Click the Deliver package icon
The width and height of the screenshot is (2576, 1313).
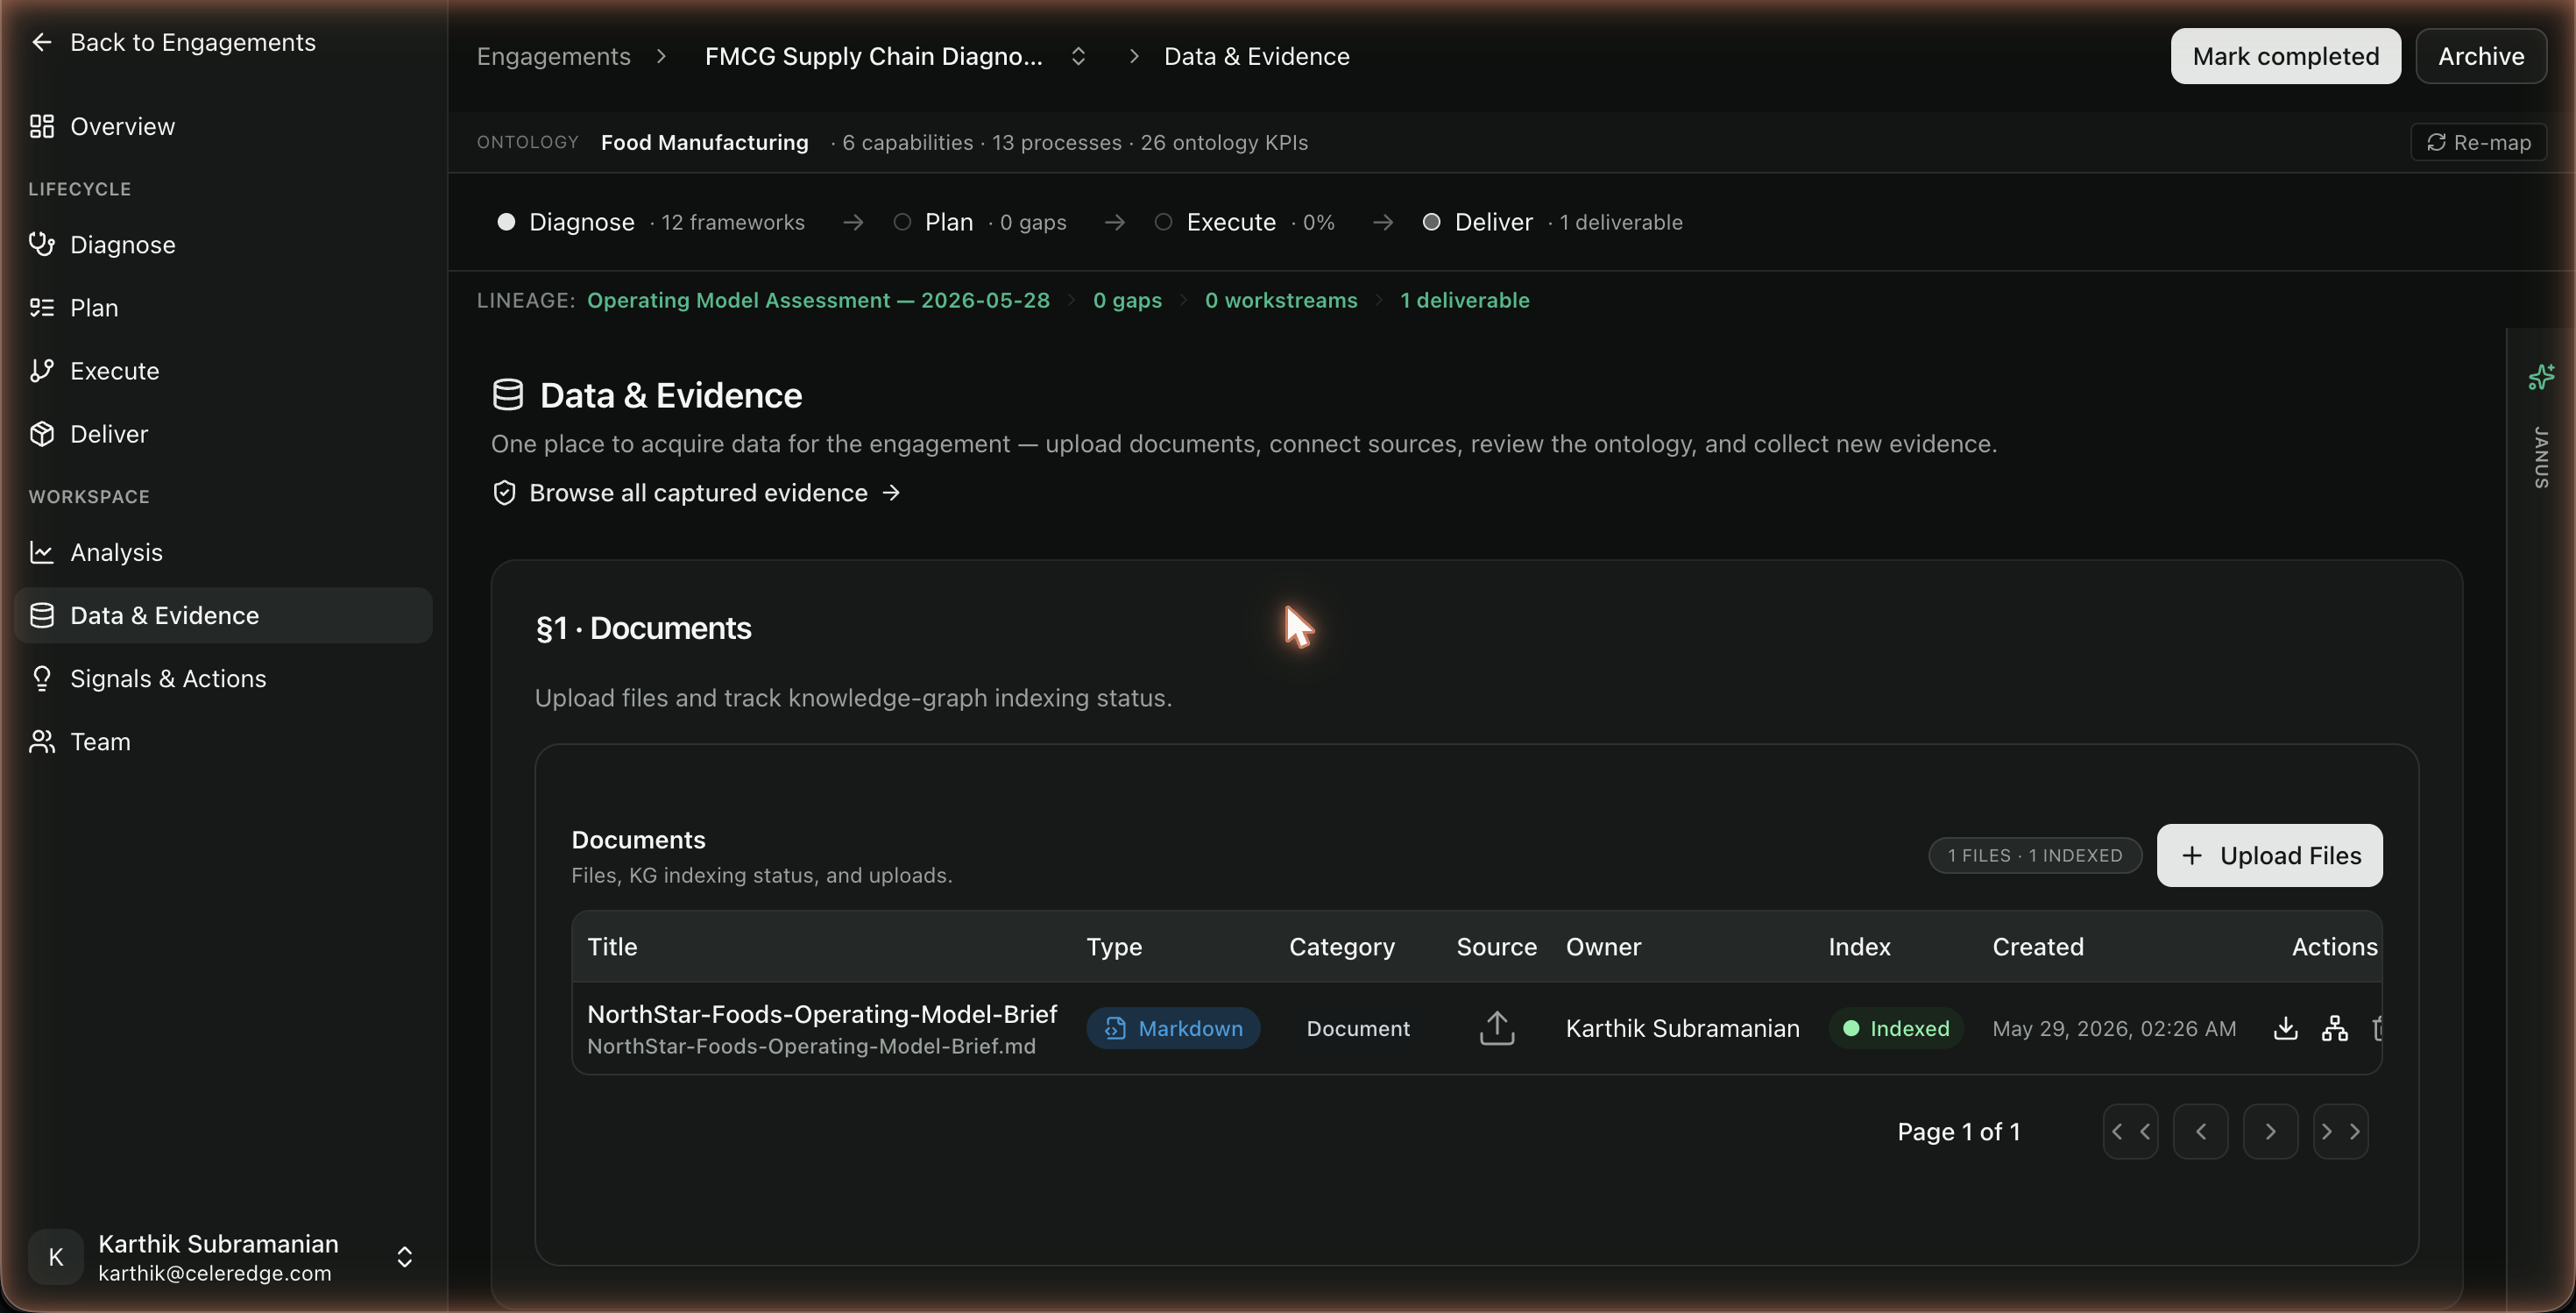tap(41, 434)
